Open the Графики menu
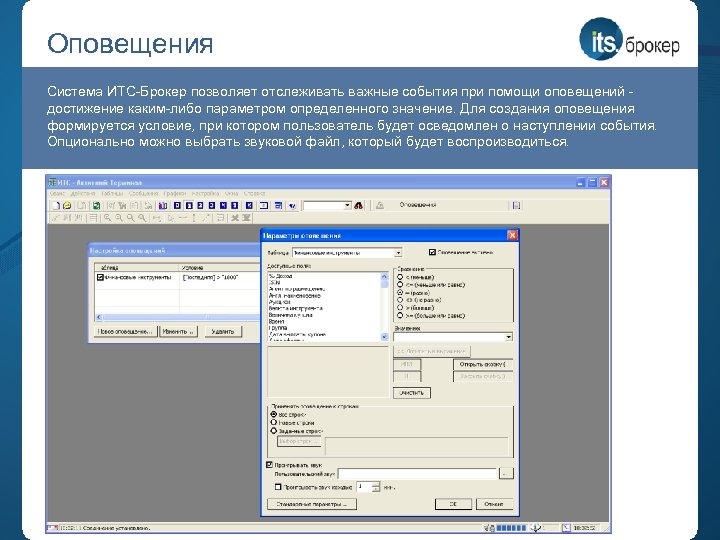Image resolution: width=720 pixels, height=540 pixels. point(175,194)
